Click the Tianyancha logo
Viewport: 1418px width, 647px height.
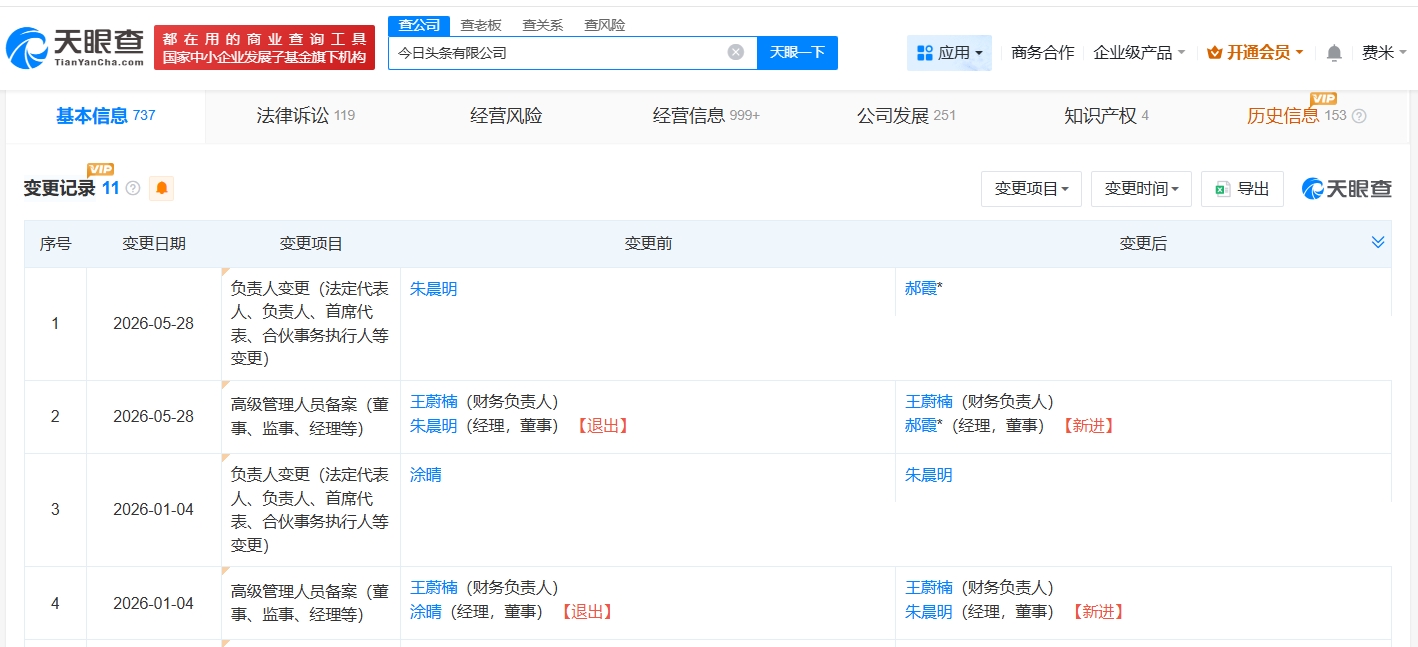coord(75,47)
